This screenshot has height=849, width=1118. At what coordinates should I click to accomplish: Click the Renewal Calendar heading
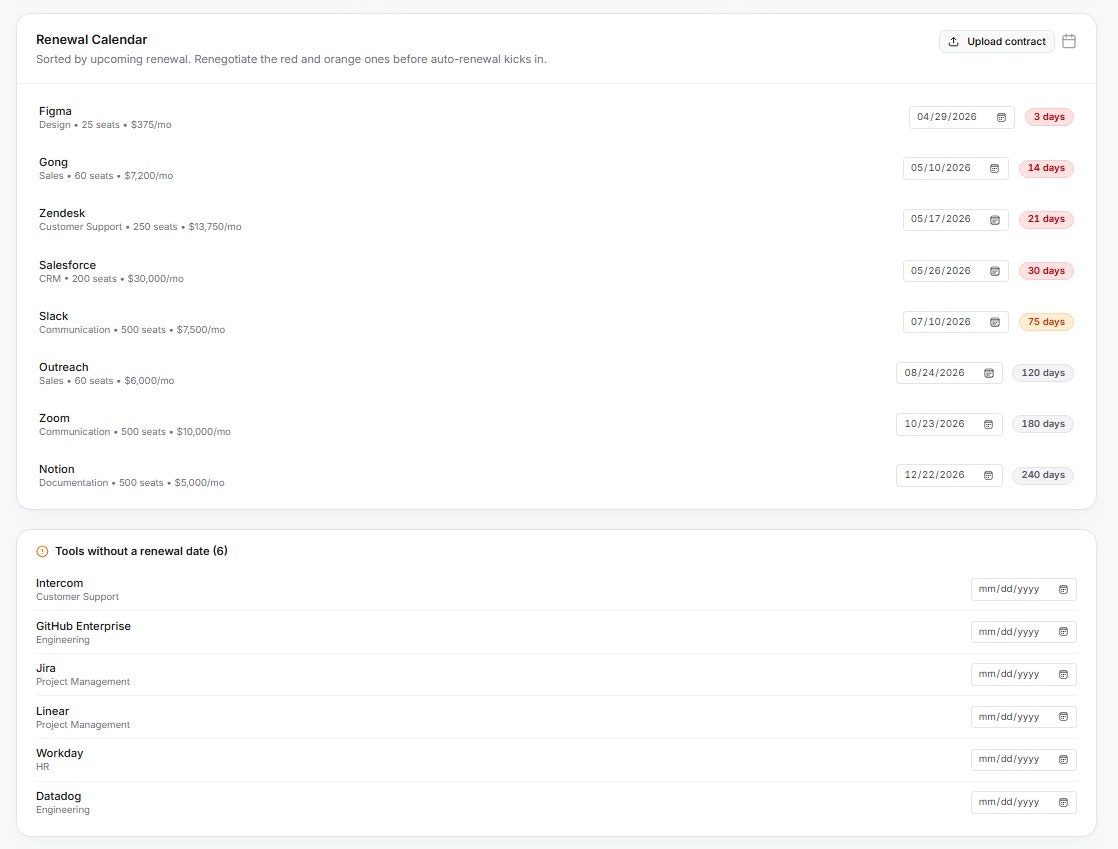click(92, 40)
